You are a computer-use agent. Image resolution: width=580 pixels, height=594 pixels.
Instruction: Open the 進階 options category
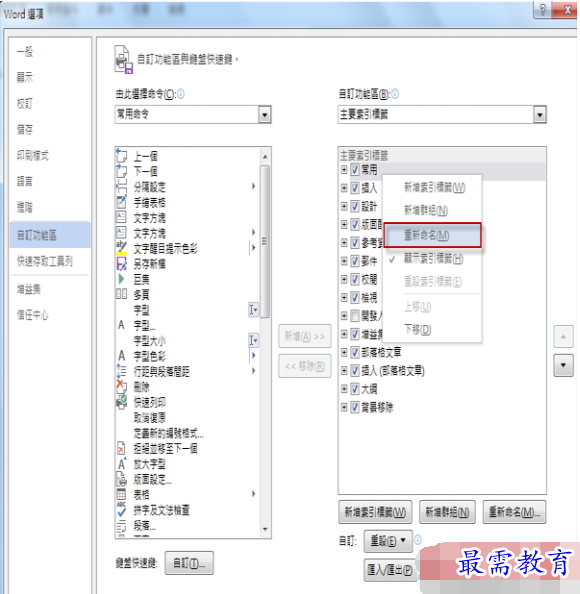50,207
